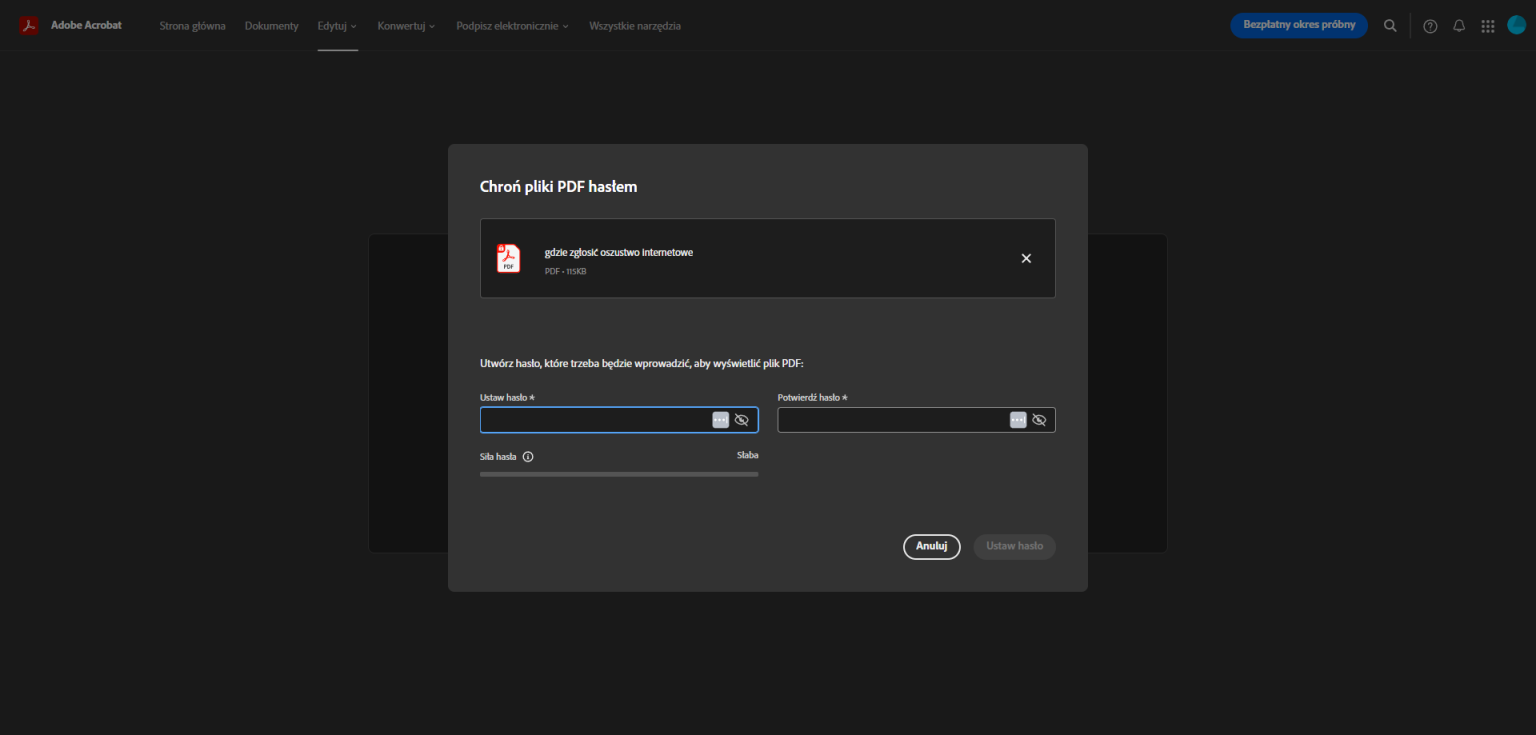The width and height of the screenshot is (1536, 735).
Task: Open search in the Acrobat toolbar
Action: click(1390, 25)
